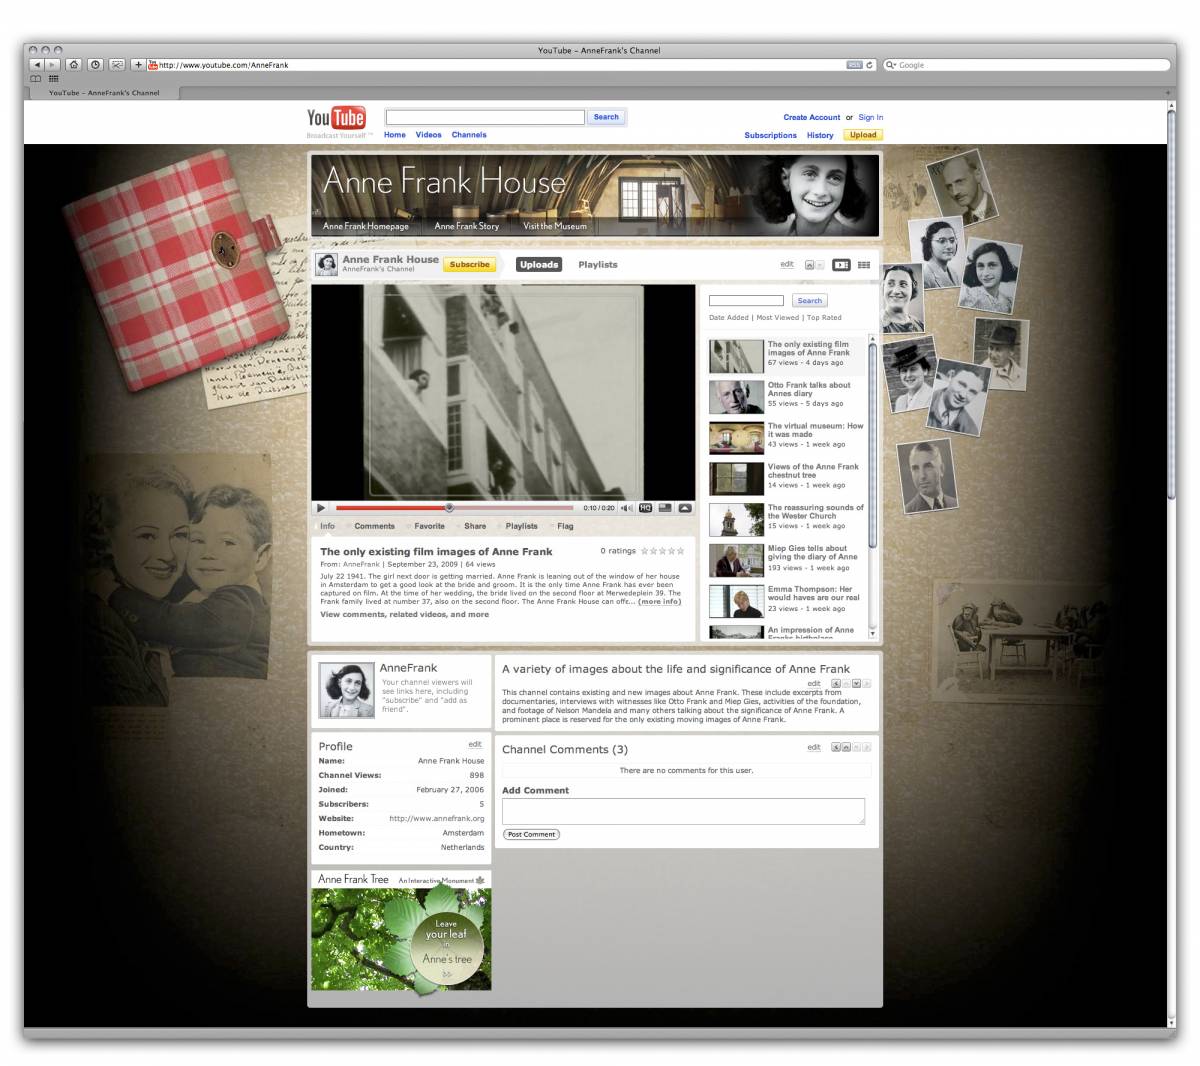Open the browser home page icon
The width and height of the screenshot is (1200, 1066).
coord(74,65)
